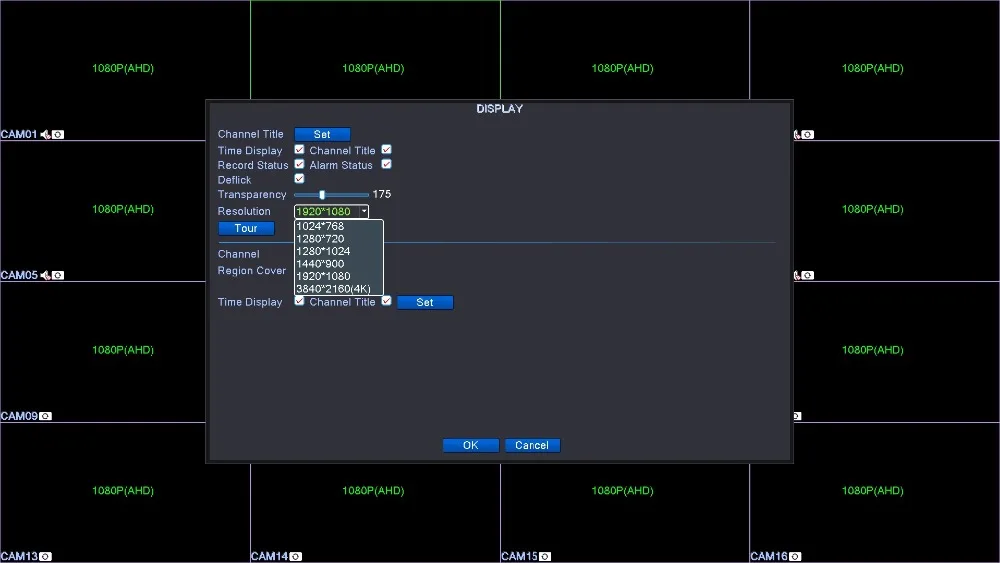Choose 1280*1024 resolution option
The height and width of the screenshot is (563, 1000).
(339, 251)
